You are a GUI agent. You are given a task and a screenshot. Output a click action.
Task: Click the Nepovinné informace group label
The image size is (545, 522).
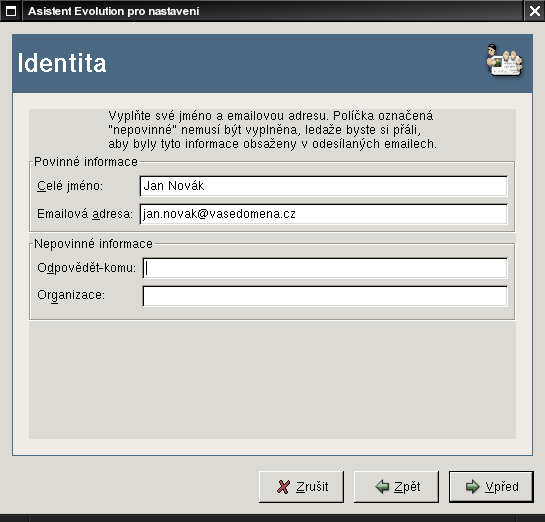click(x=93, y=244)
